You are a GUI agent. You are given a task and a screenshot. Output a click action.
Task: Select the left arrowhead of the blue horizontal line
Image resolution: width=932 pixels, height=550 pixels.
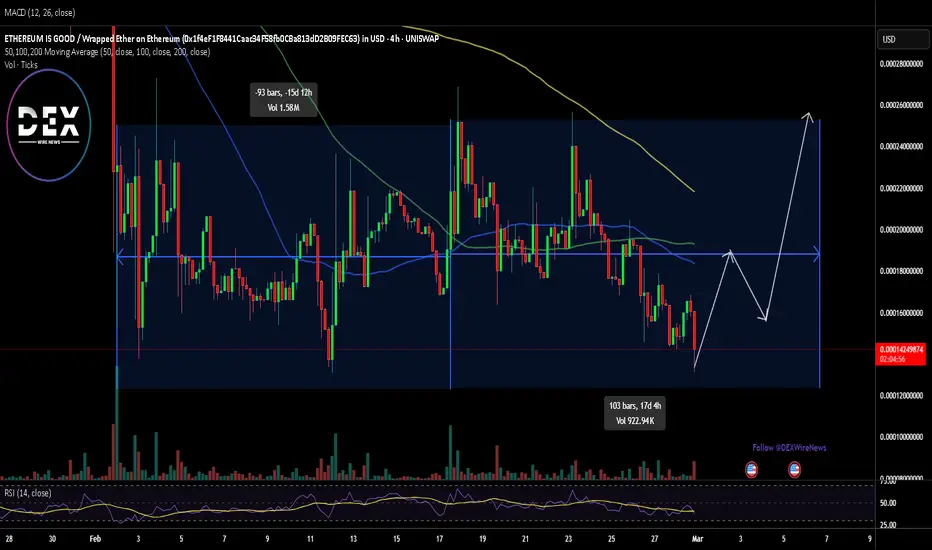pyautogui.click(x=120, y=257)
